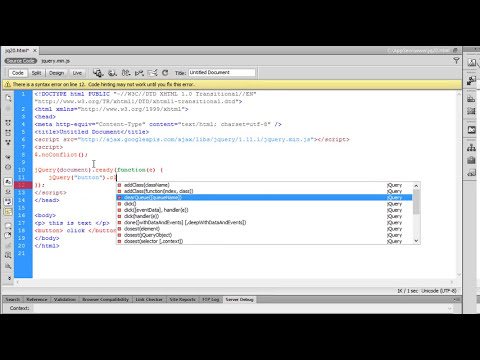Select the jq20.html document tab
Image resolution: width=480 pixels, height=360 pixels.
(x=17, y=50)
